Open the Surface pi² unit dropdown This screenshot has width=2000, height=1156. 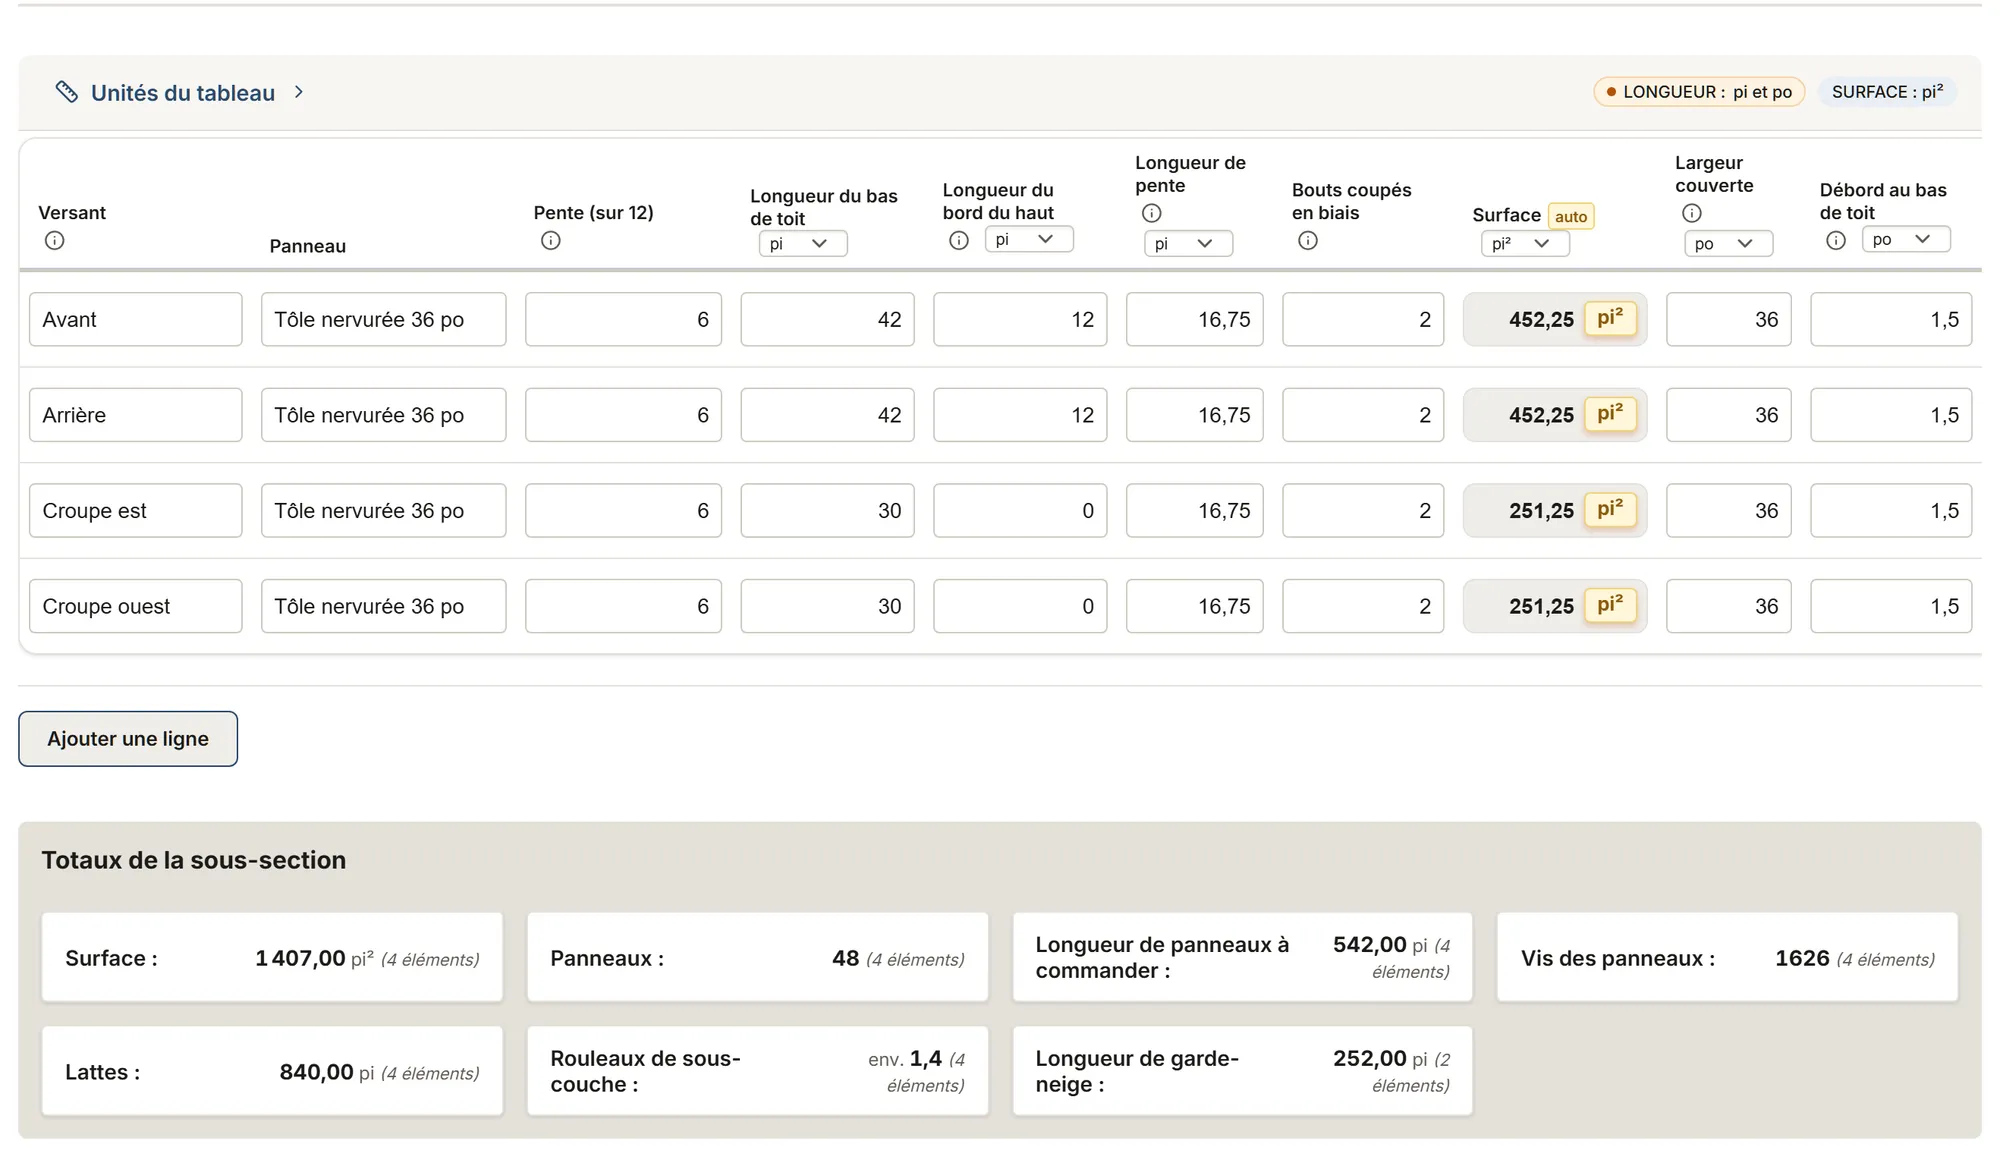click(x=1525, y=243)
